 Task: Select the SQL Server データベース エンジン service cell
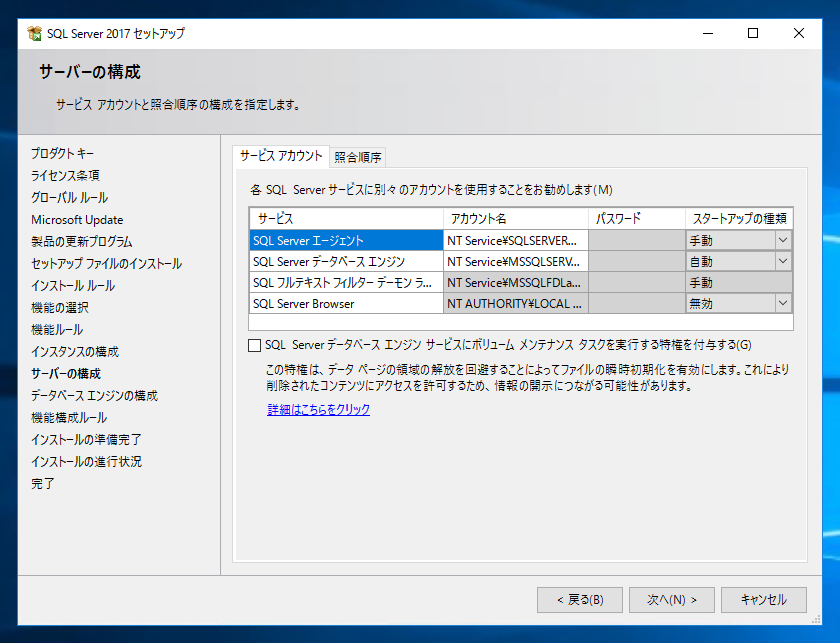[346, 261]
